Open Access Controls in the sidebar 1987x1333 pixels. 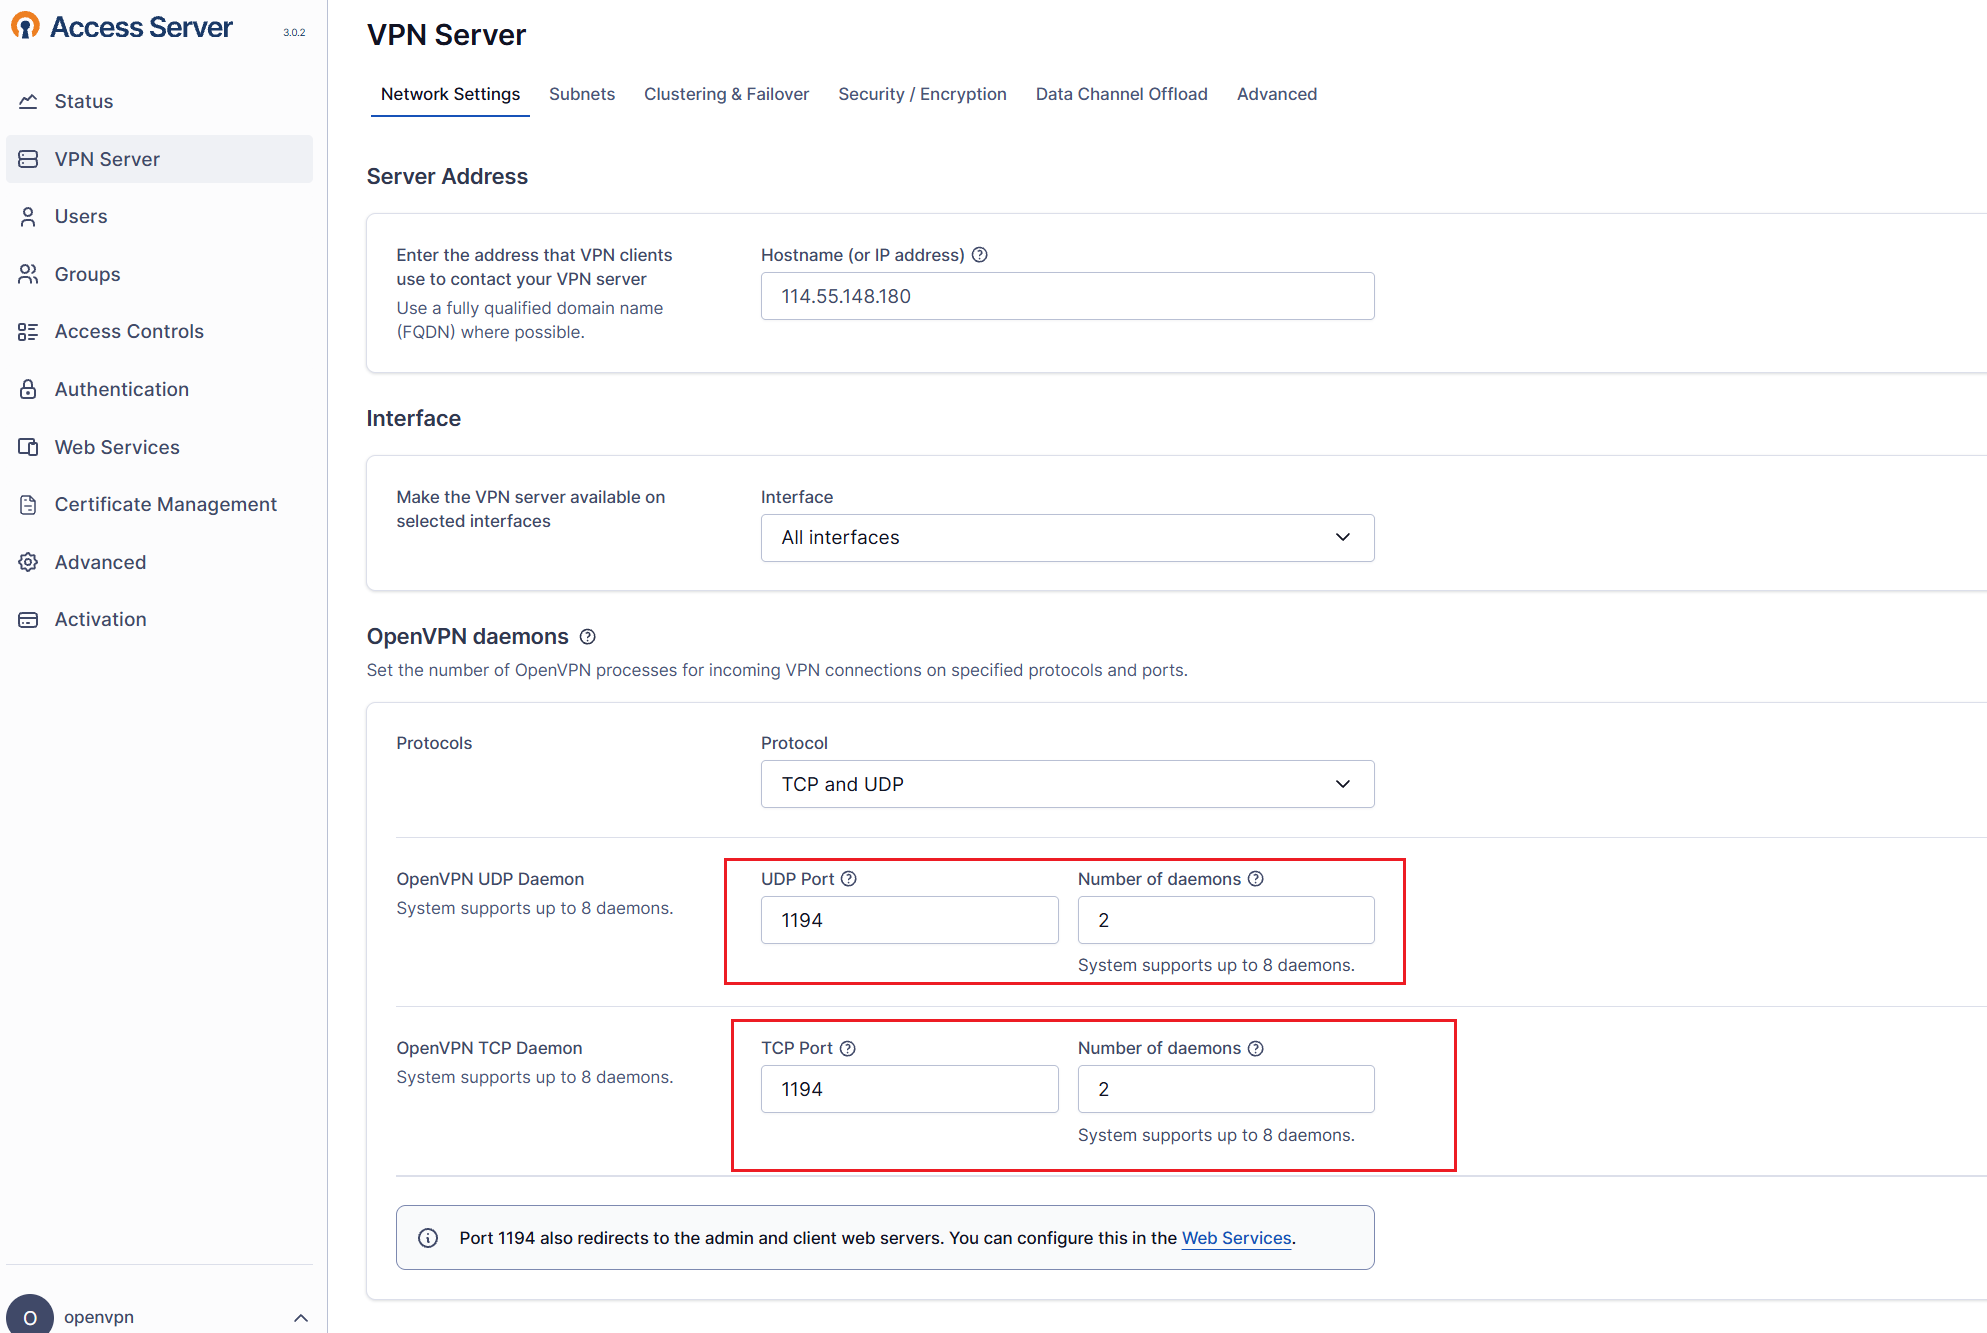(x=129, y=331)
